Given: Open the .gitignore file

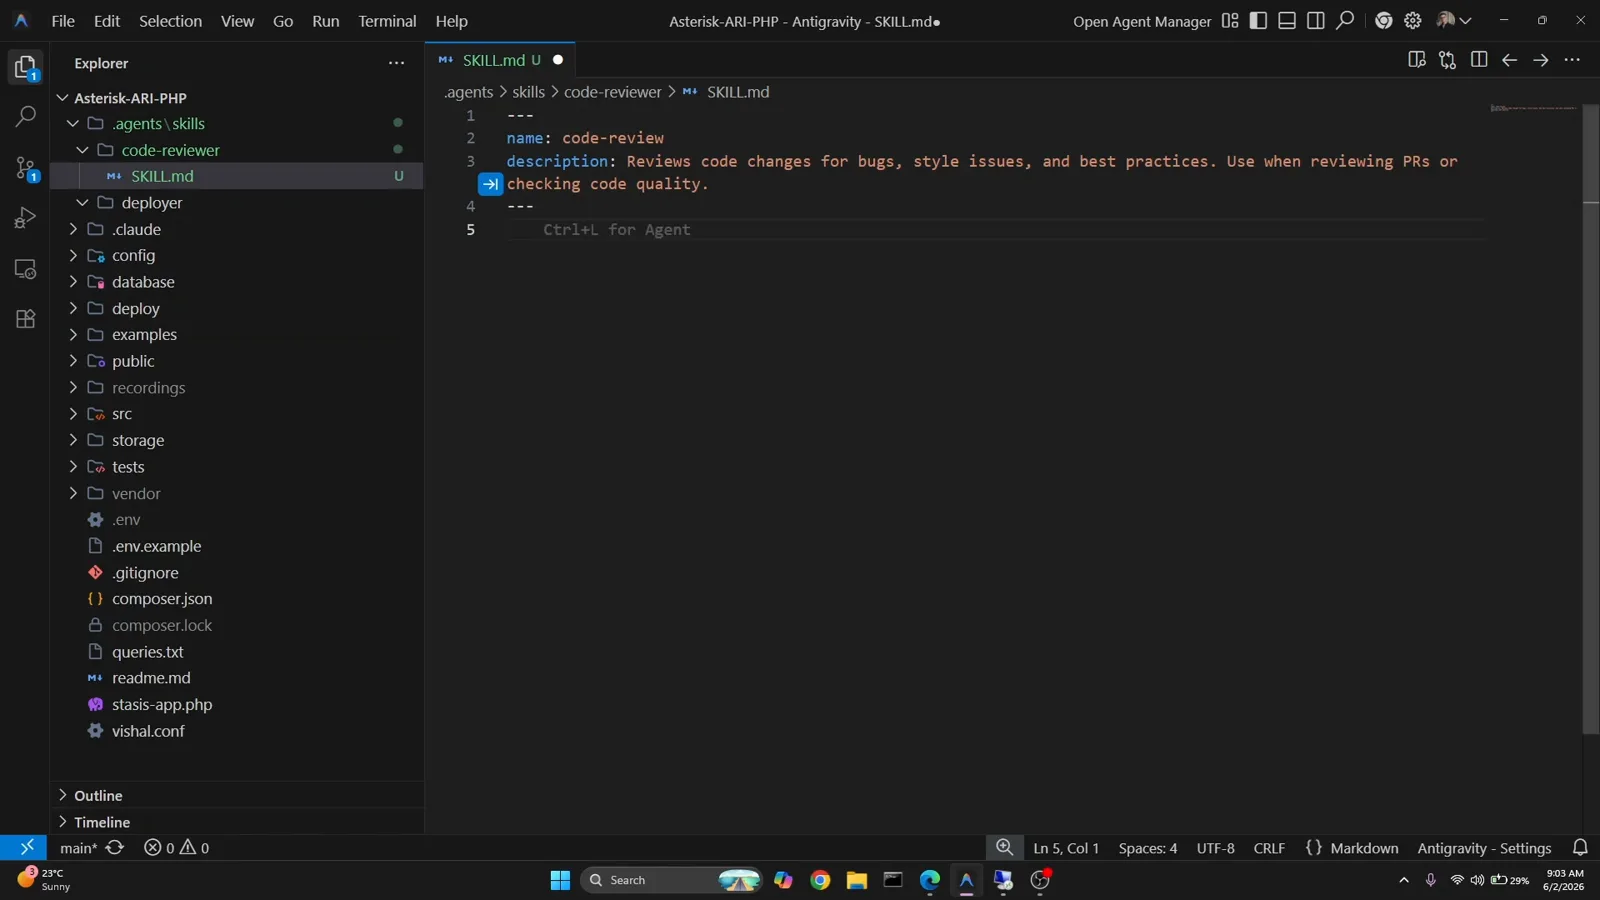Looking at the screenshot, I should tap(145, 573).
